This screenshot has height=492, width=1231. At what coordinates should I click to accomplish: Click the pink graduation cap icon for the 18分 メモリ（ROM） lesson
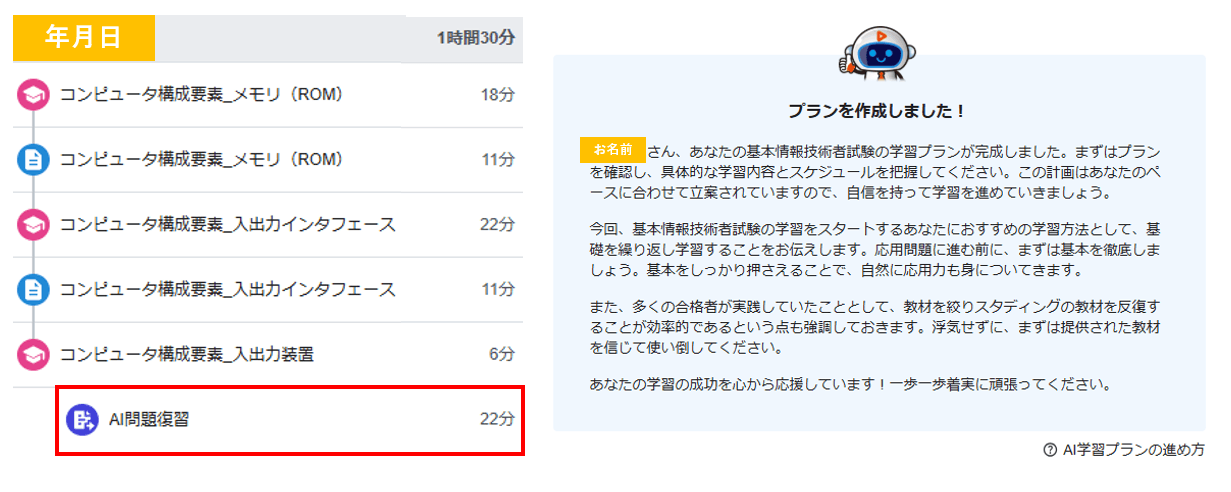pos(33,95)
